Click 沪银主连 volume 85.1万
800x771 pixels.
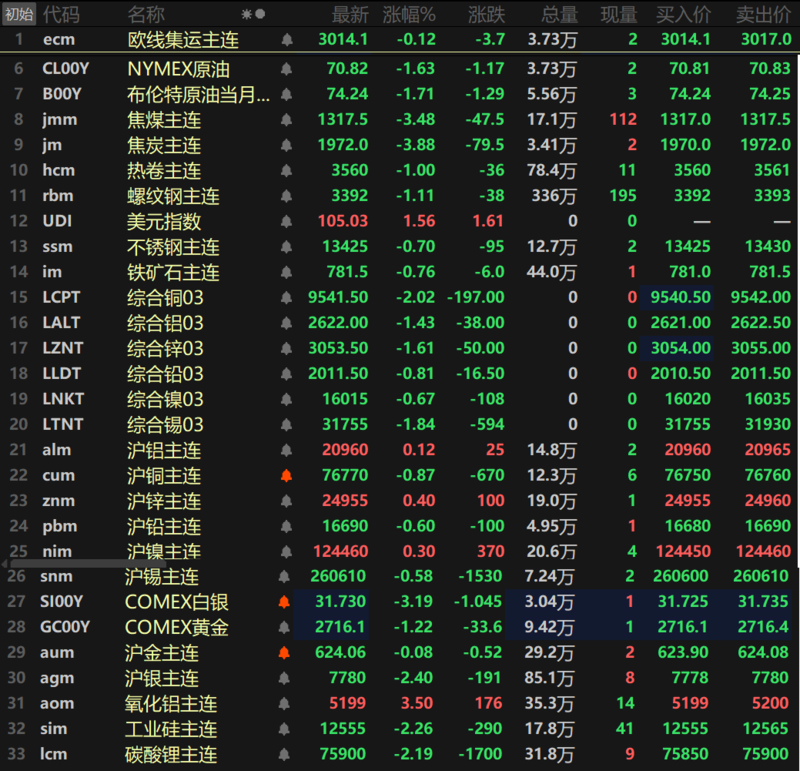tap(549, 678)
